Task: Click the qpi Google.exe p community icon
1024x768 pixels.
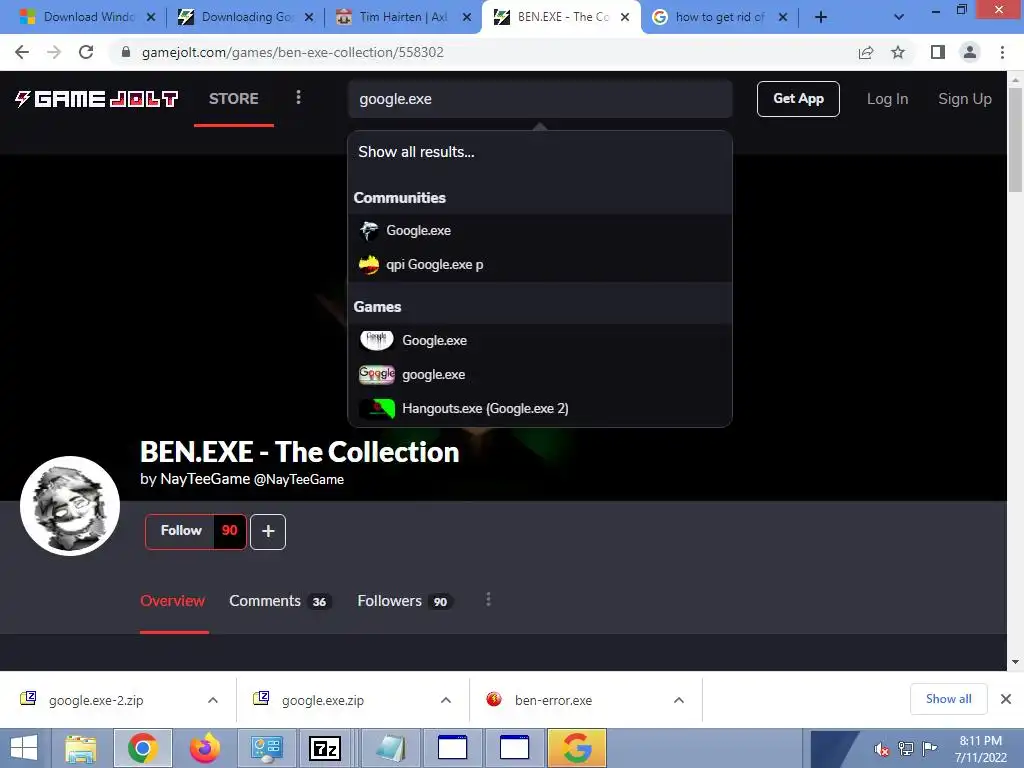Action: pos(369,264)
